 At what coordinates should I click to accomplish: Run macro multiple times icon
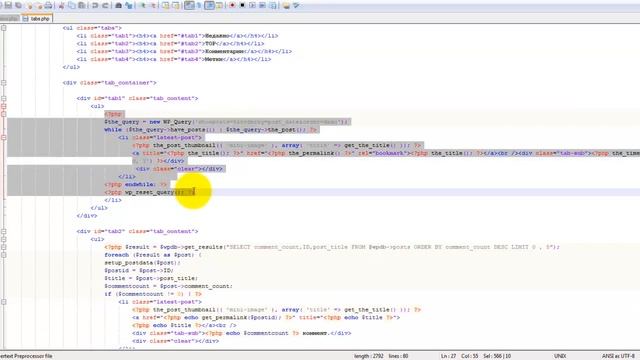[262, 5]
